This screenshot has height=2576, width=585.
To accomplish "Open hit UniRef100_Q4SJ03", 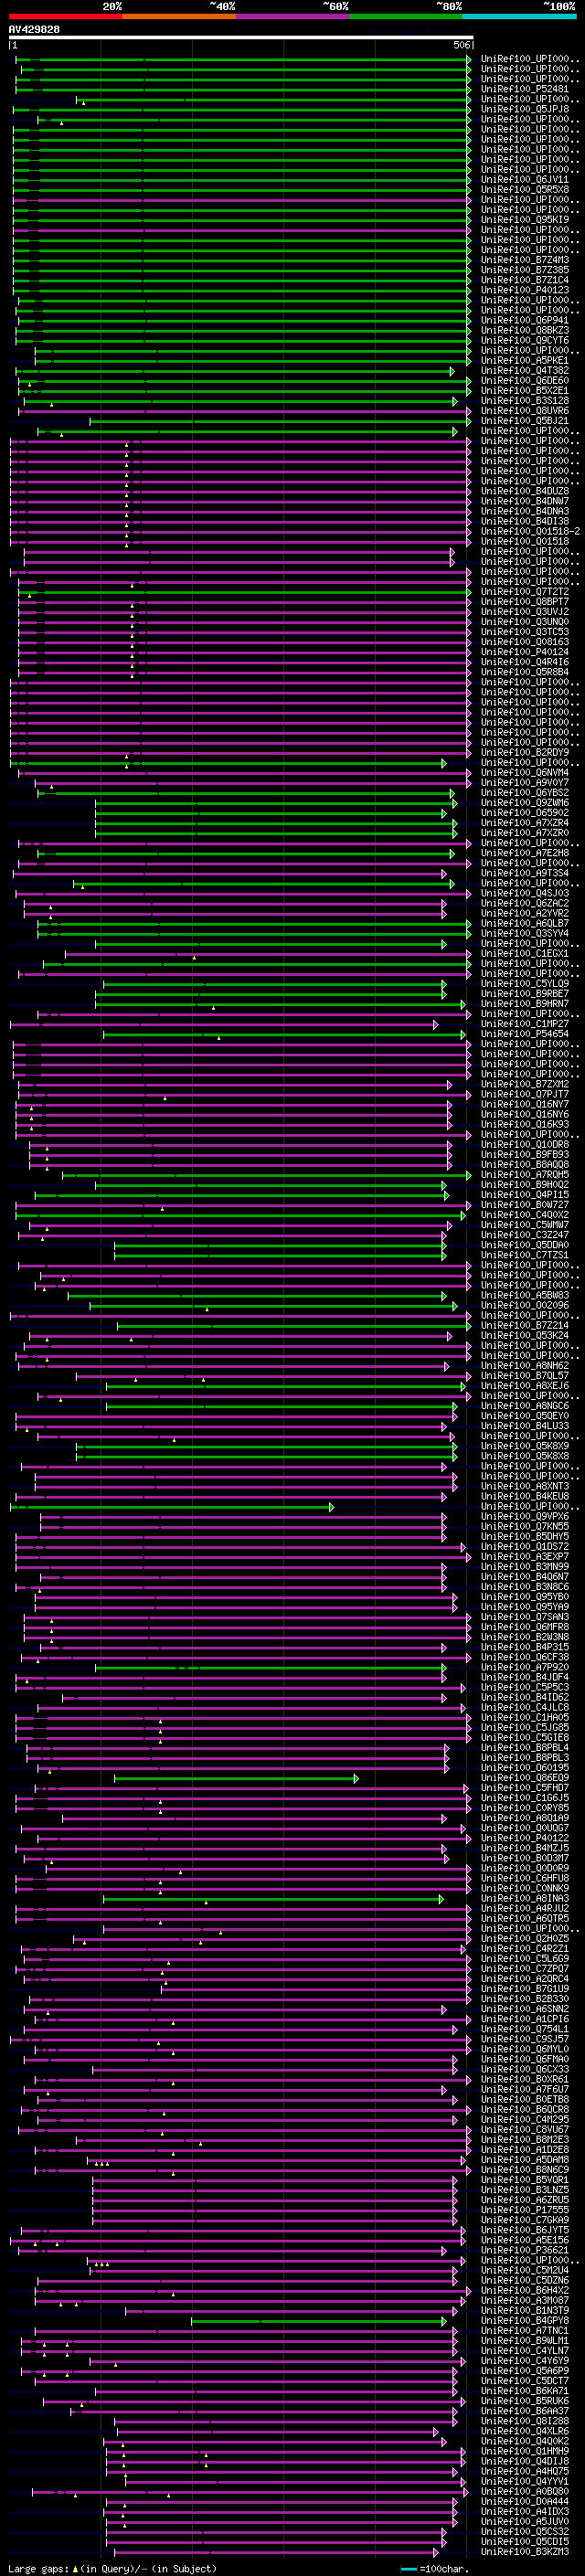I will tap(525, 893).
